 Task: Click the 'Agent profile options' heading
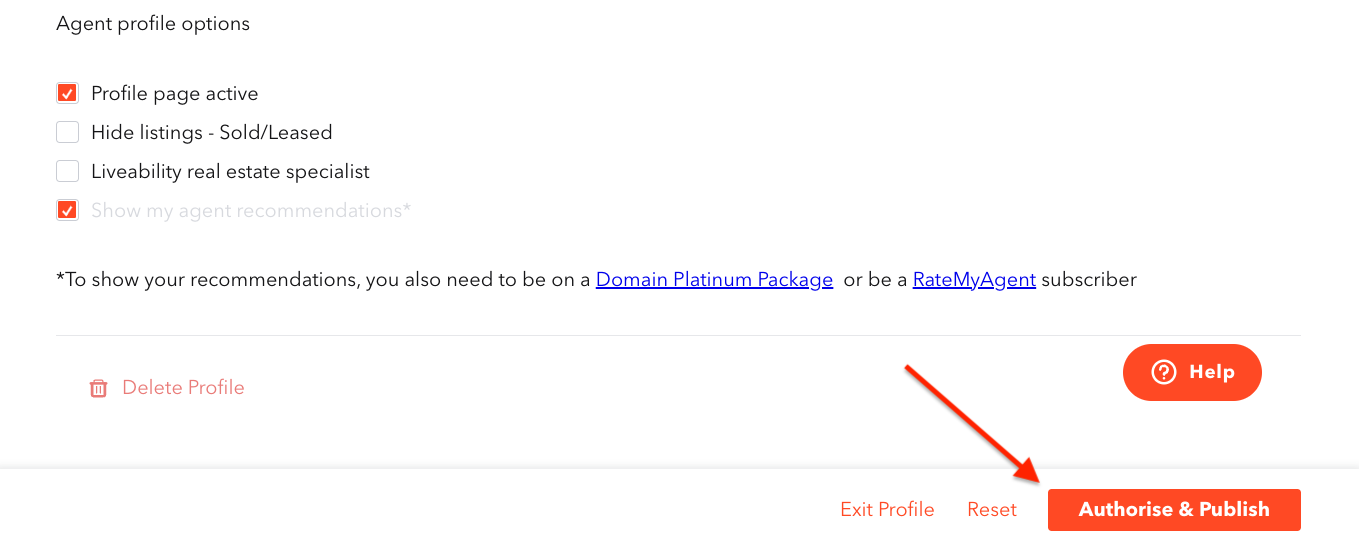pos(153,23)
